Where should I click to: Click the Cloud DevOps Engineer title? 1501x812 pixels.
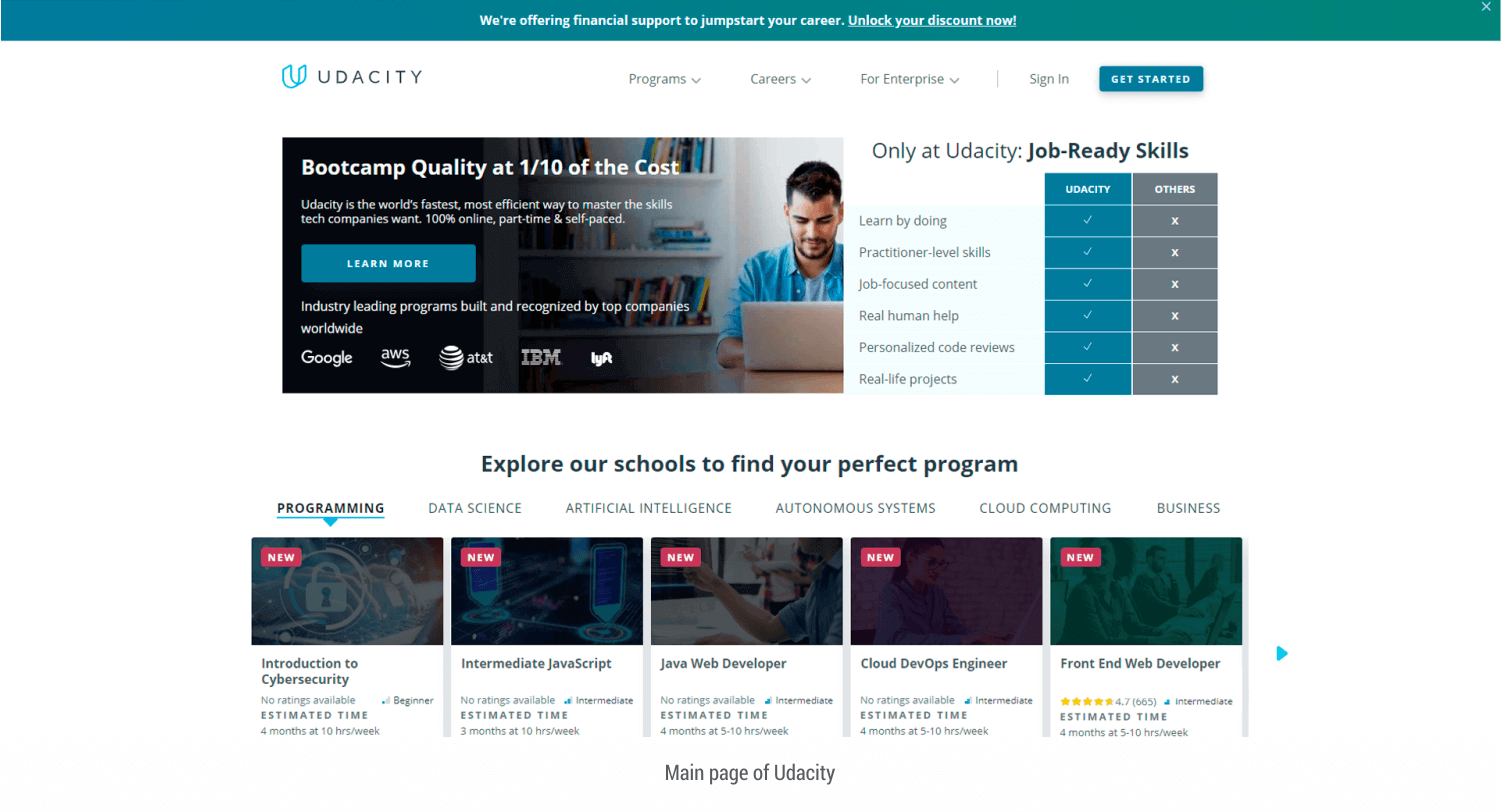click(934, 663)
